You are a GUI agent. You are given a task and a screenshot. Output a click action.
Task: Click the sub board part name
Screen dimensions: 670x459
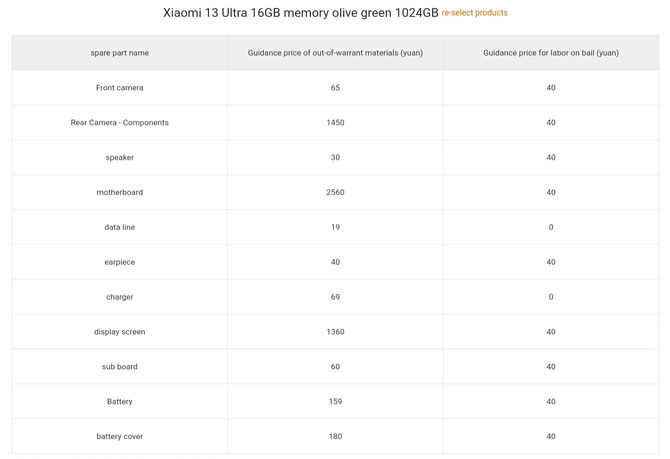tap(119, 367)
